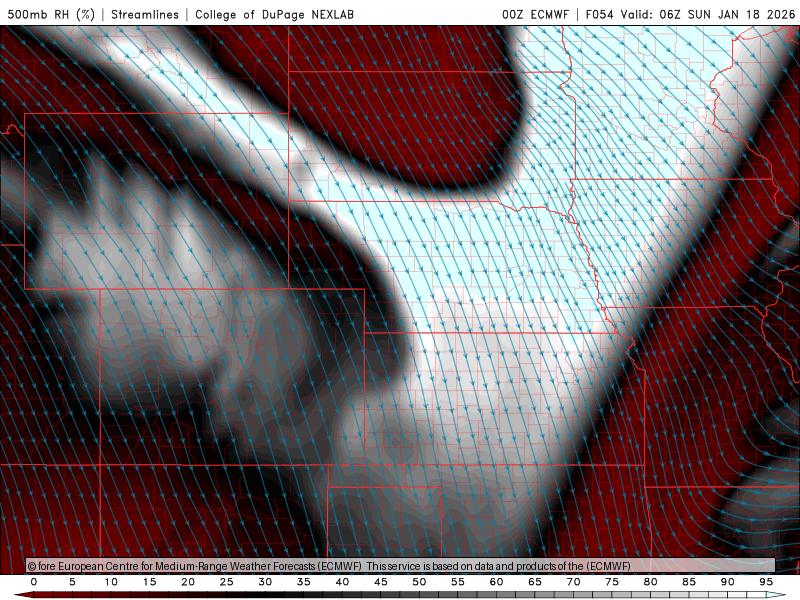Click the "00Z ECMWF" model run label

pyautogui.click(x=535, y=14)
